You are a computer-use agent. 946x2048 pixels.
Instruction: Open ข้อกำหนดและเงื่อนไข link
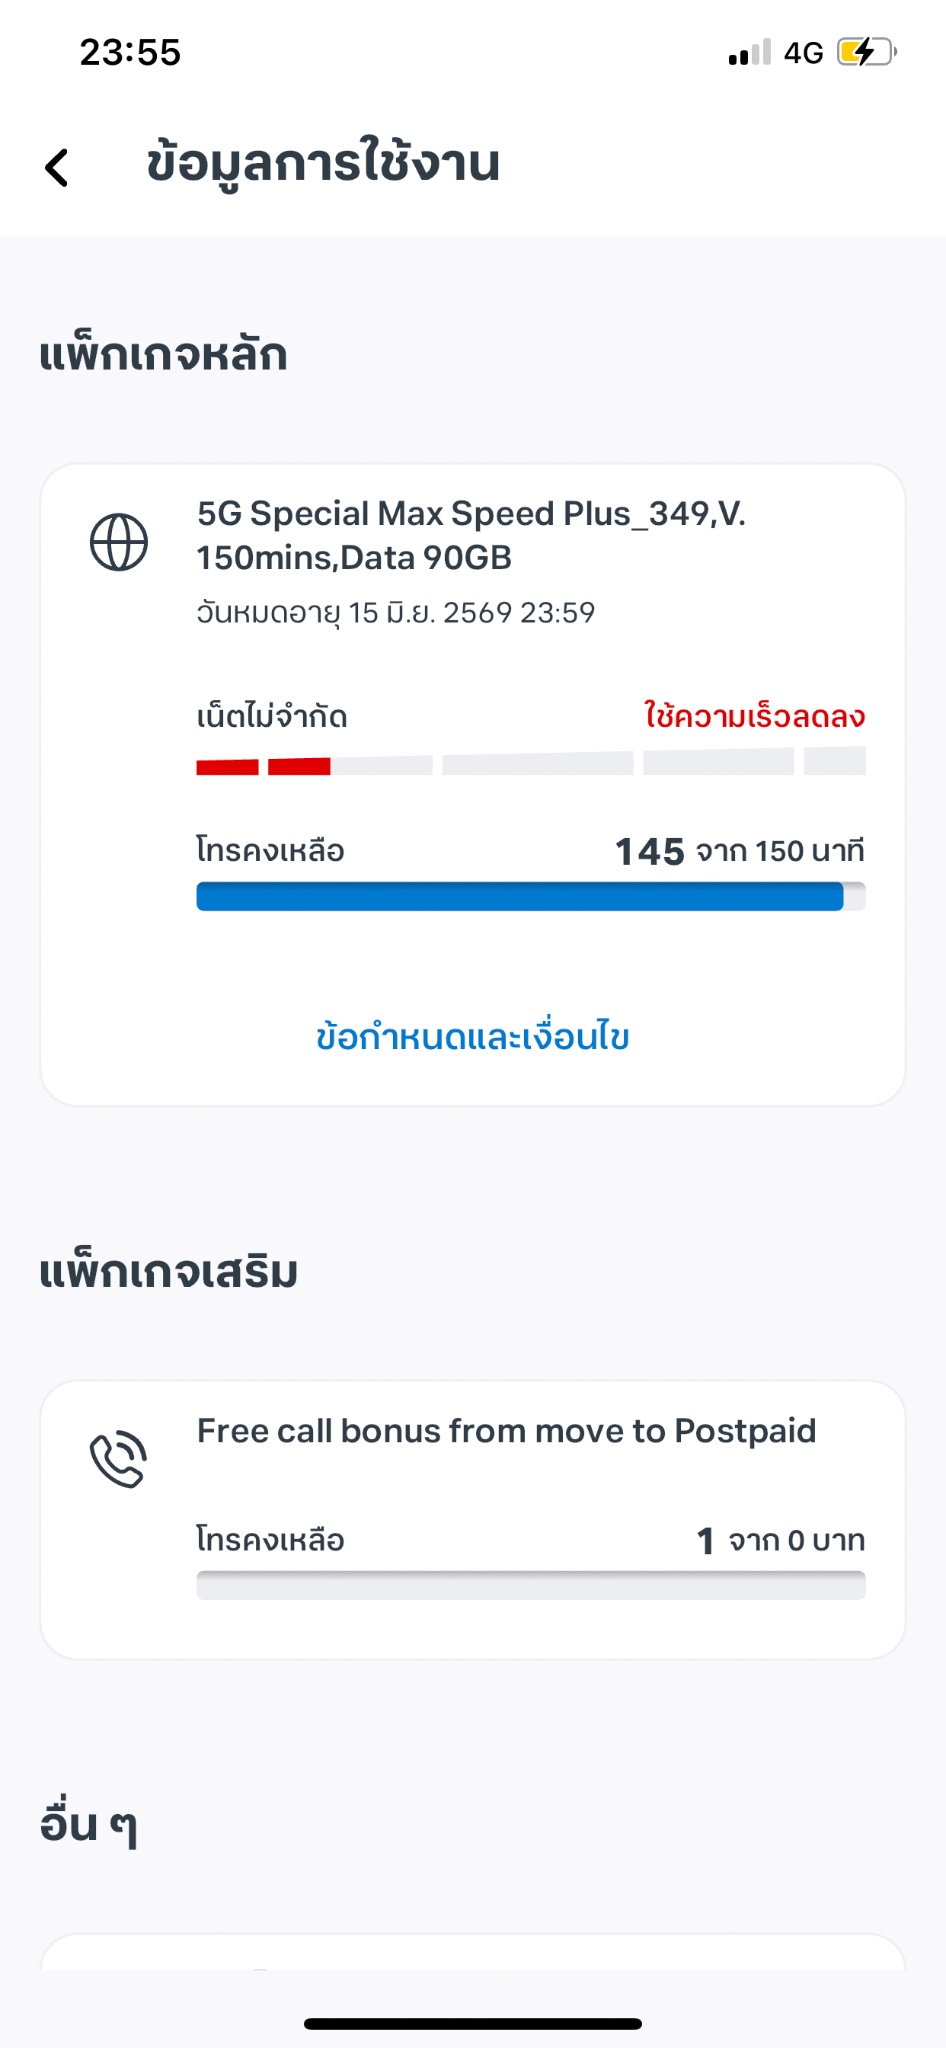472,1037
